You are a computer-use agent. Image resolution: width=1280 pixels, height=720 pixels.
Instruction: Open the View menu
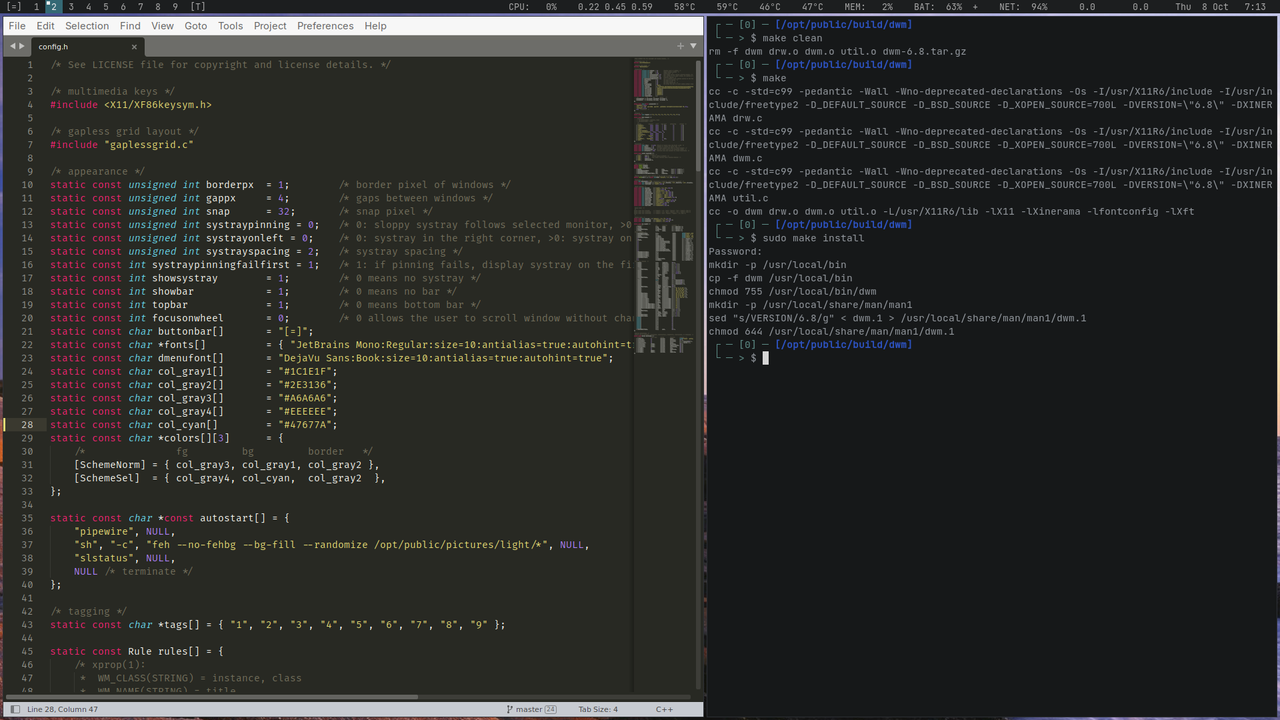point(162,26)
